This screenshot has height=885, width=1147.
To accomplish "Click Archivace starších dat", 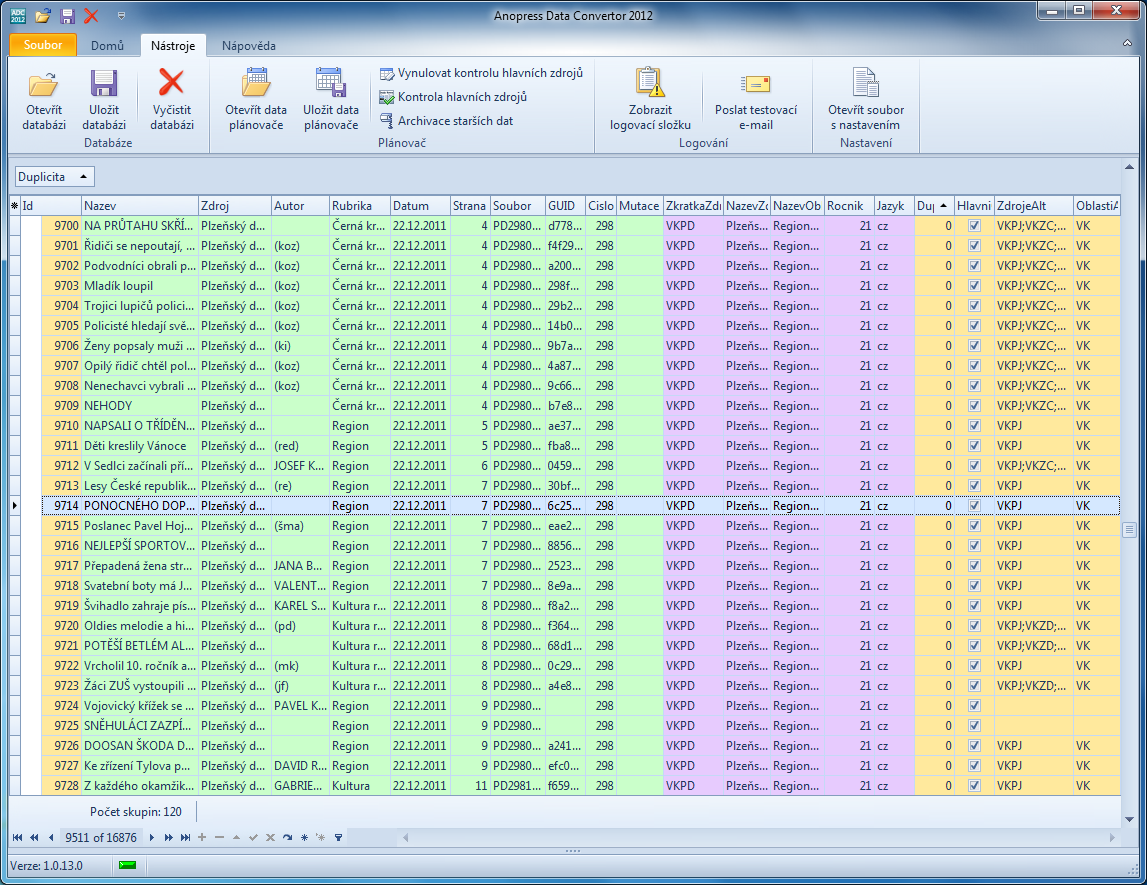I will click(x=455, y=121).
